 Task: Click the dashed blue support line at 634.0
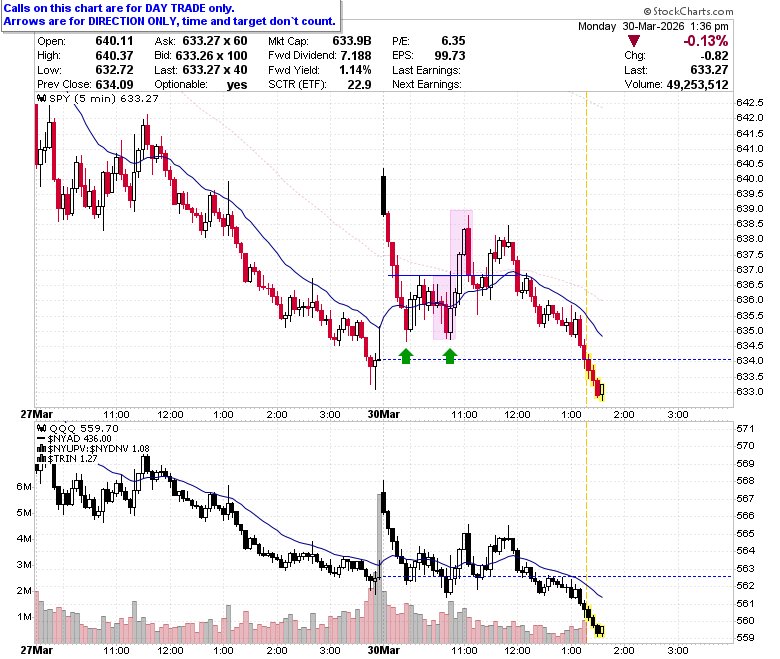(557, 360)
